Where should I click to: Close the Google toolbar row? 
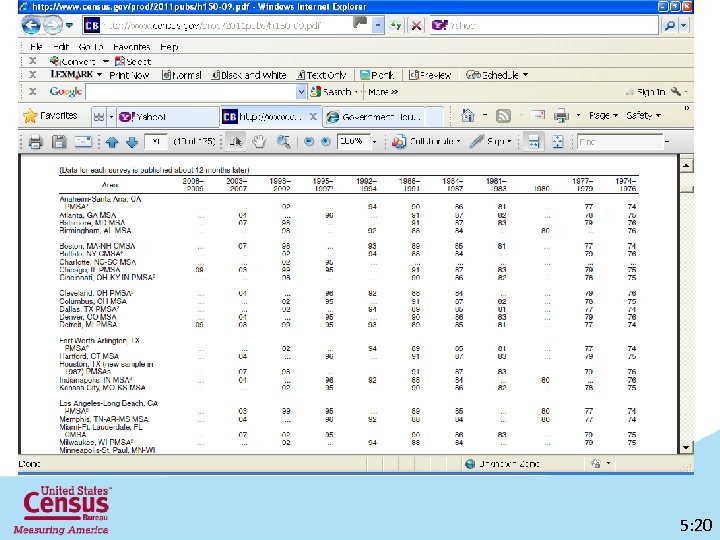tap(32, 92)
